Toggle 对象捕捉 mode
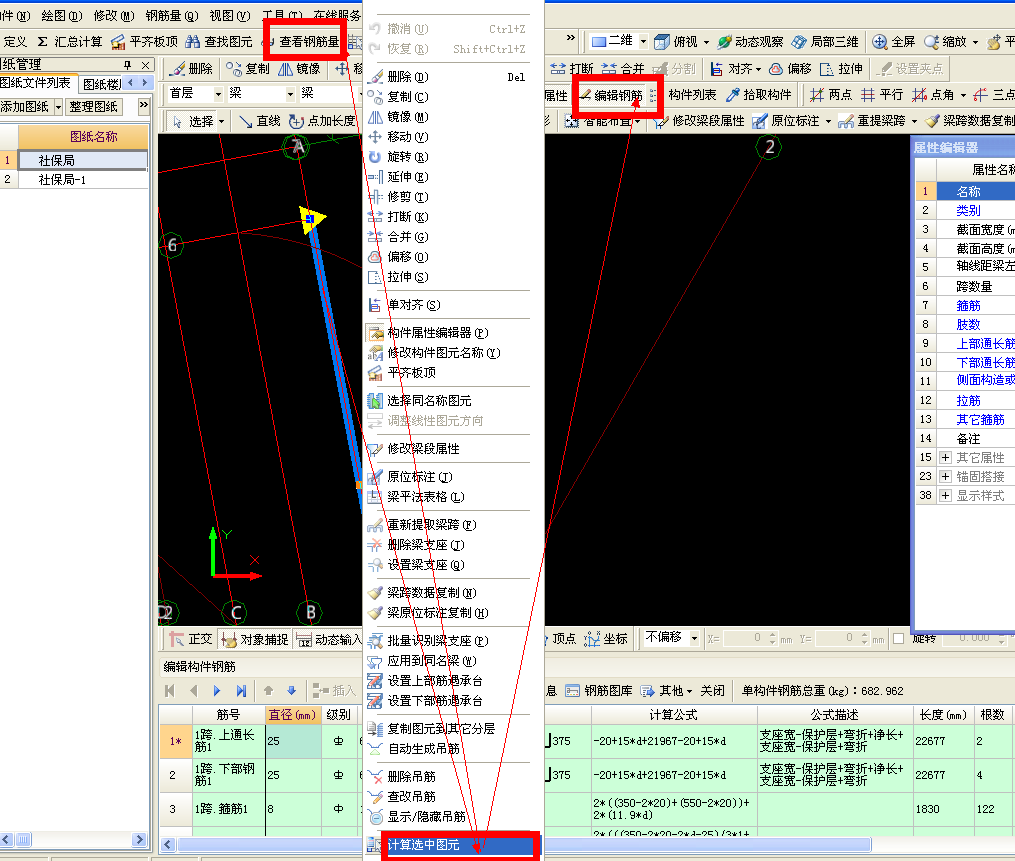This screenshot has height=861, width=1015. pyautogui.click(x=254, y=639)
